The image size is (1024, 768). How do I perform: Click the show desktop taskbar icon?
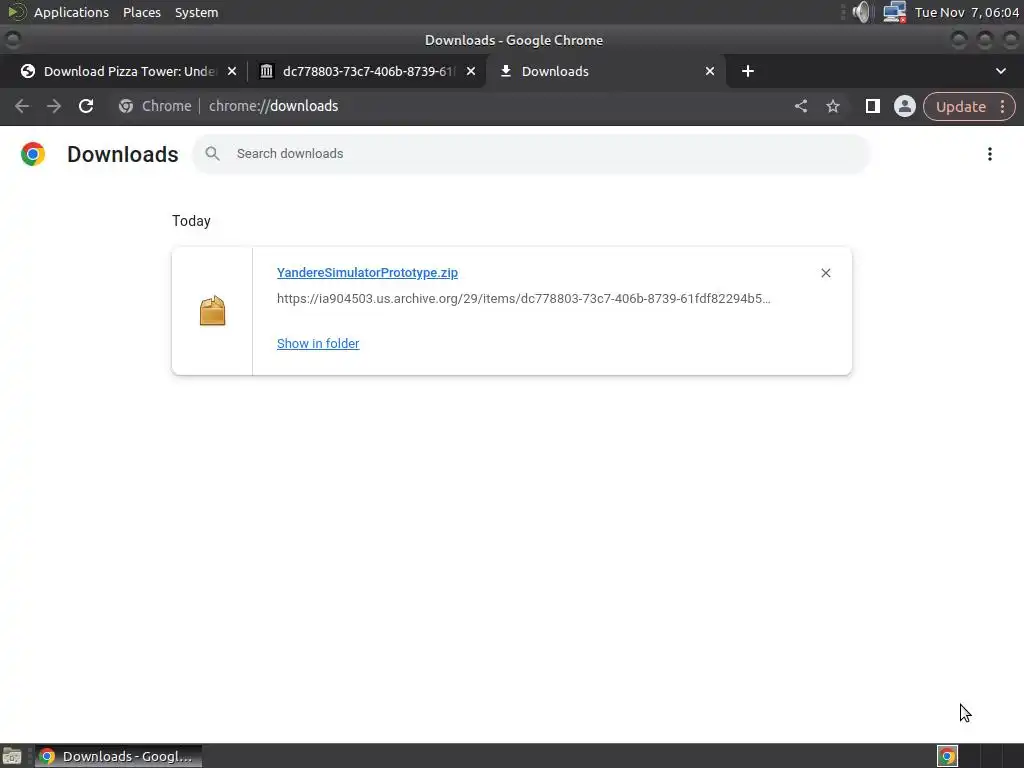pos(12,756)
